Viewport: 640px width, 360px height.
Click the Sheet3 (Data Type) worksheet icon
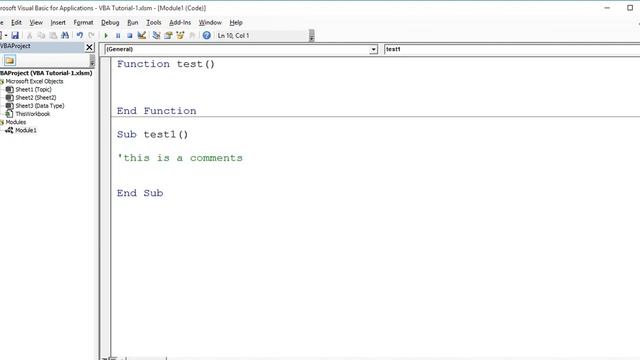9,106
